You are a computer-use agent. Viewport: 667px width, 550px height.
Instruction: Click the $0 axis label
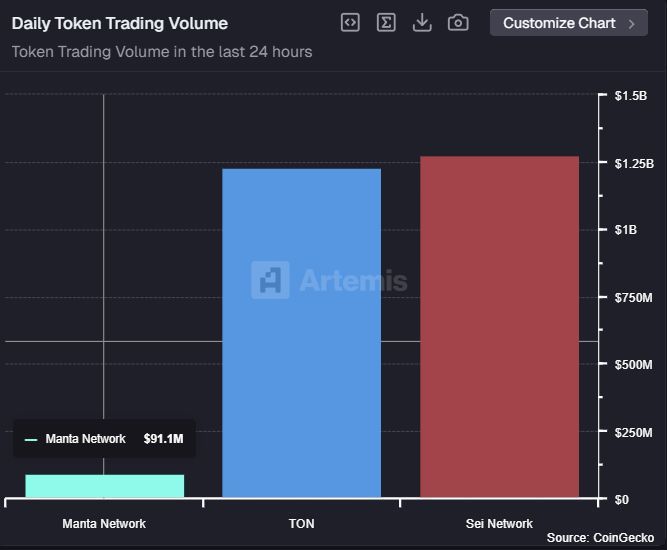pos(621,500)
